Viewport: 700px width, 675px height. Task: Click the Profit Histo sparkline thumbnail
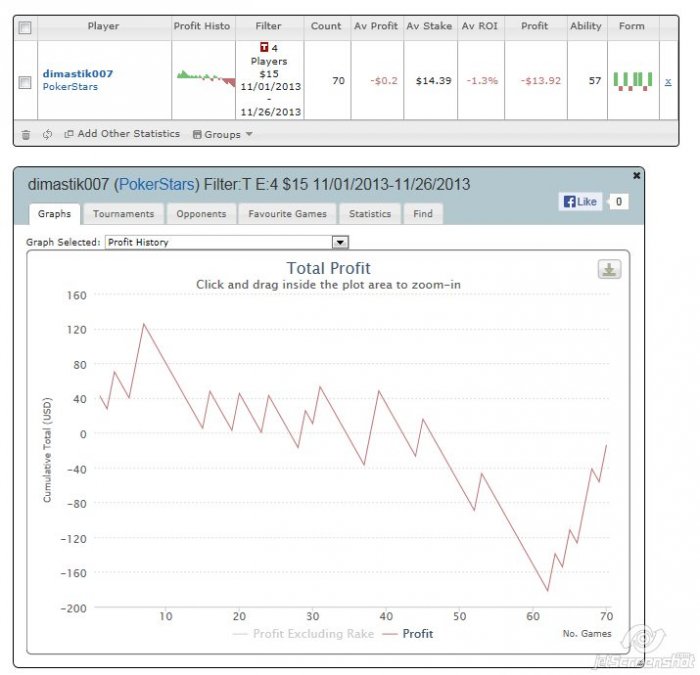206,79
